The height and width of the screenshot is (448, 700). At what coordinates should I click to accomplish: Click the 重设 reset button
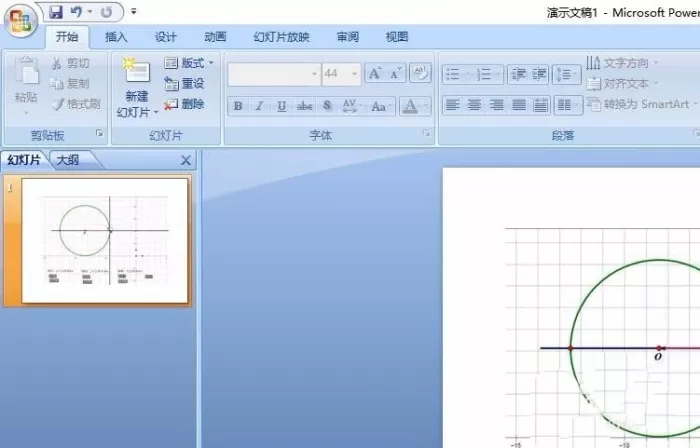pyautogui.click(x=184, y=83)
